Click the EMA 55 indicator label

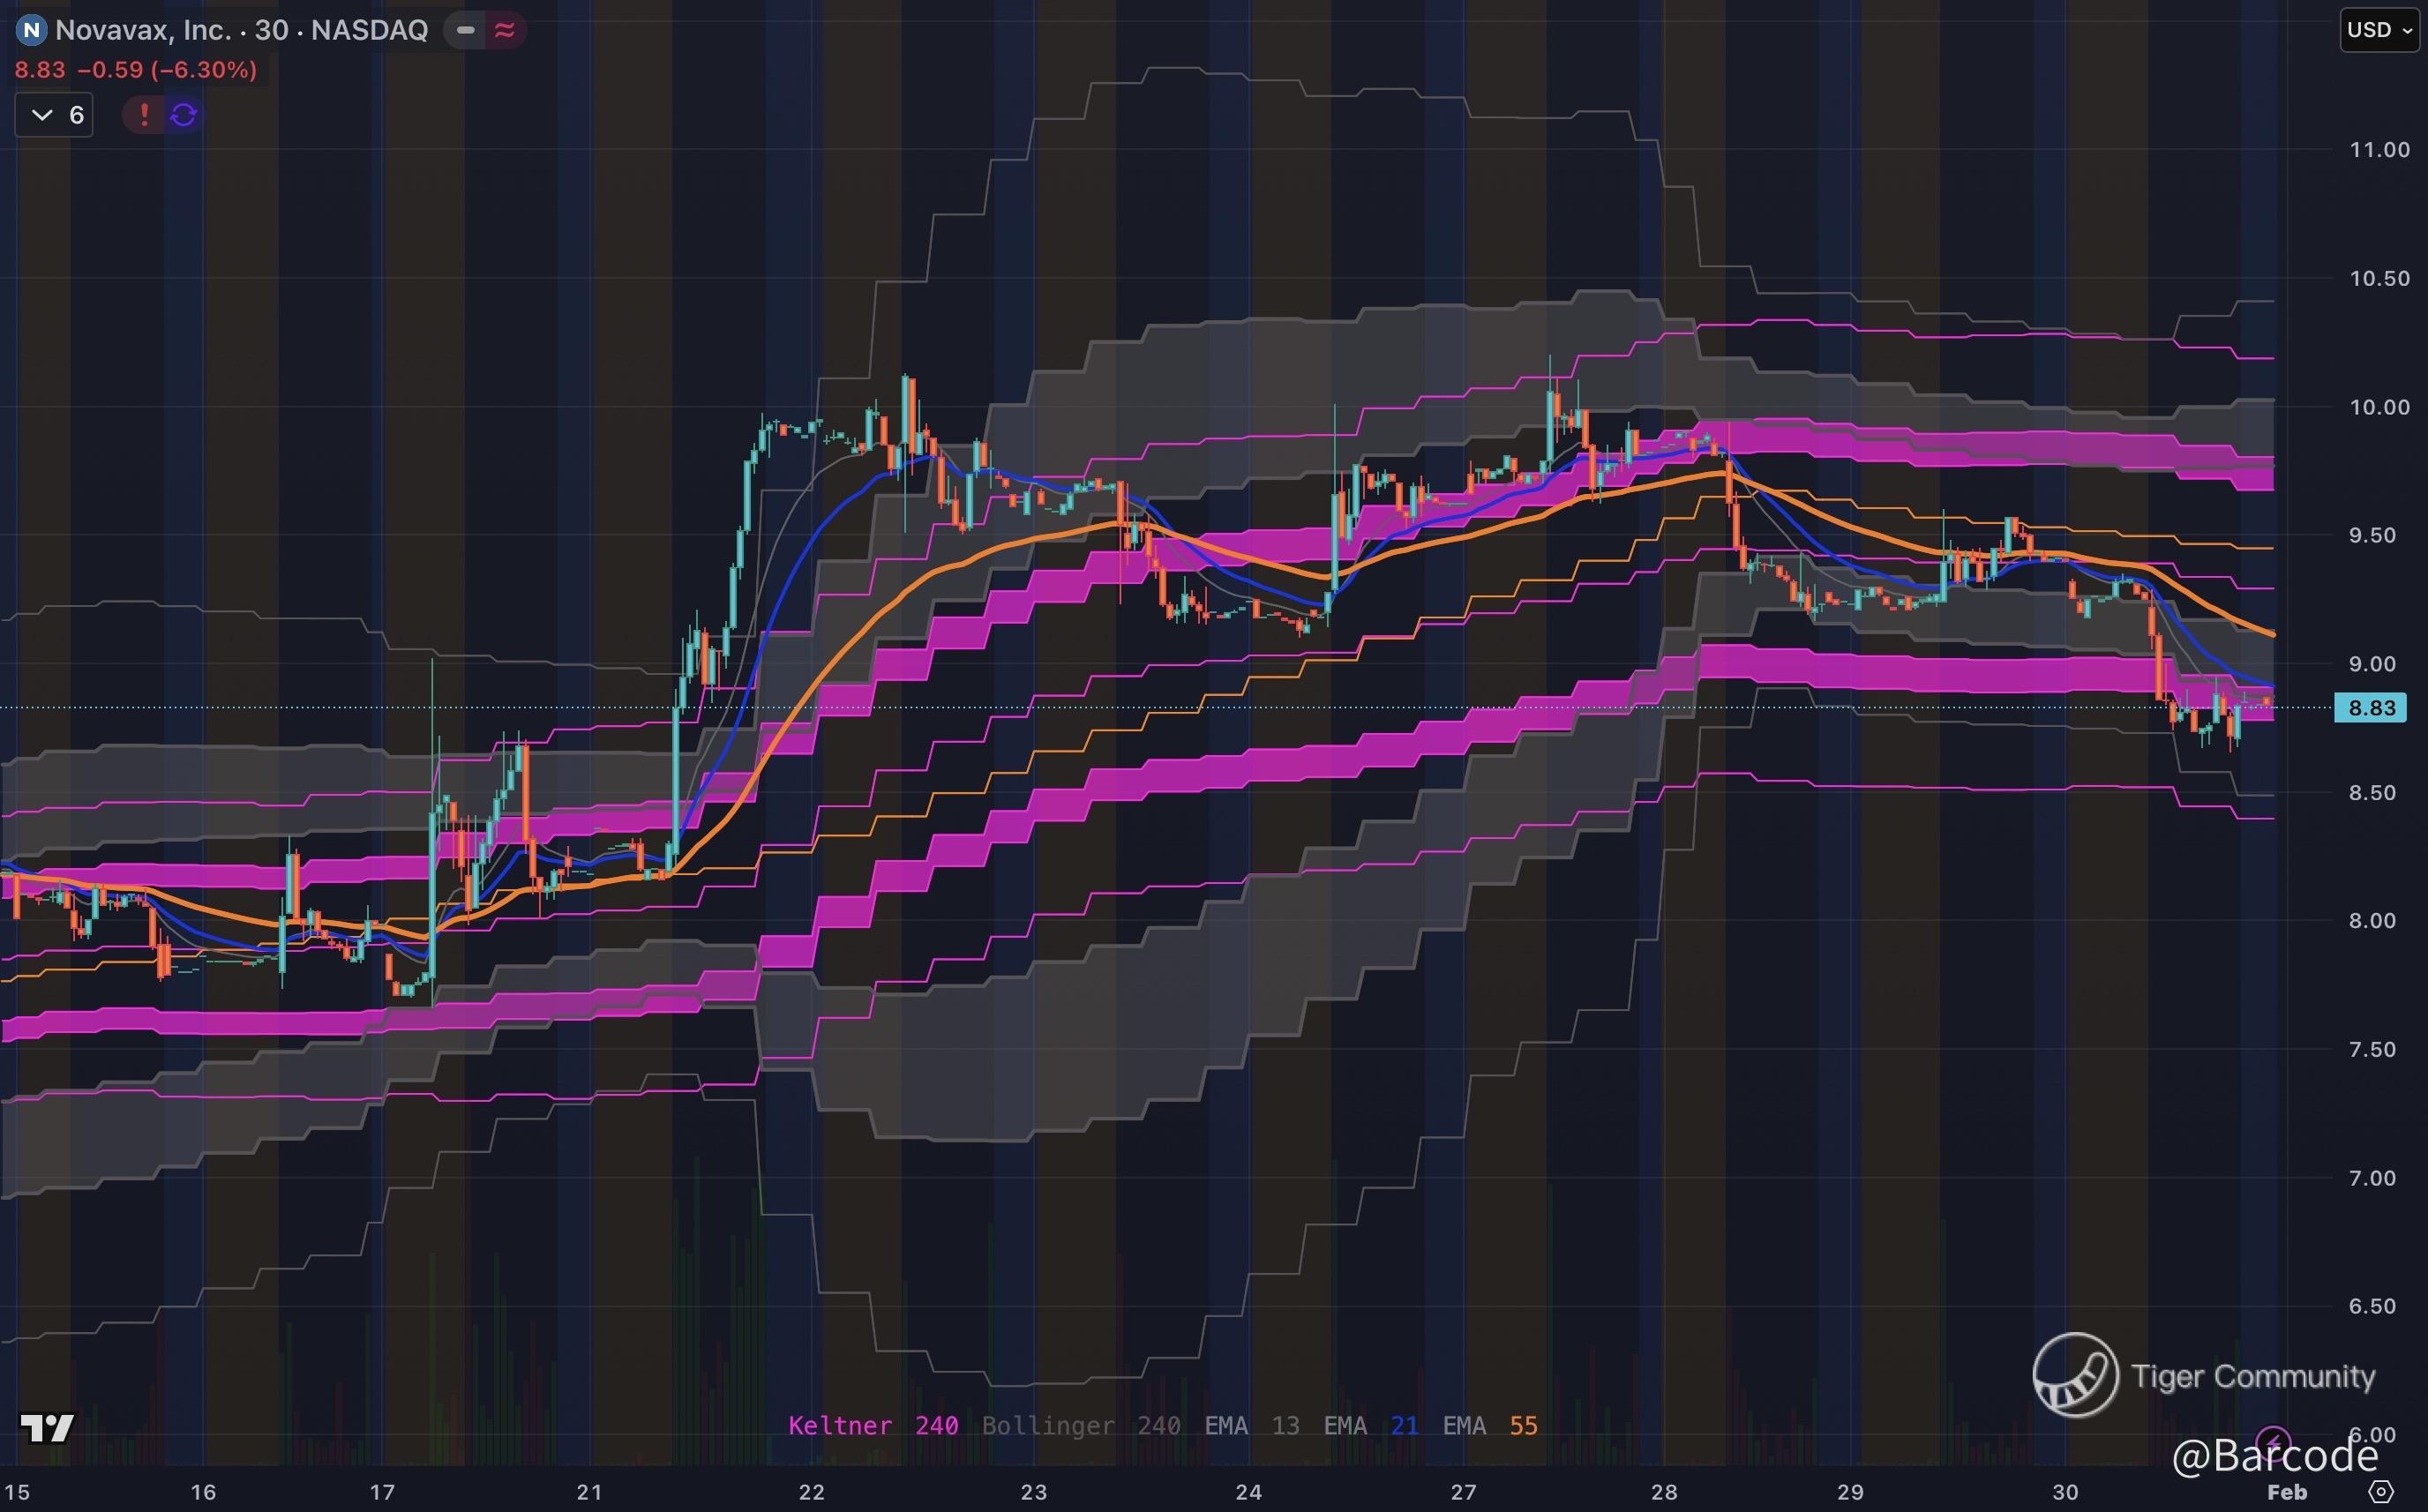[1489, 1425]
